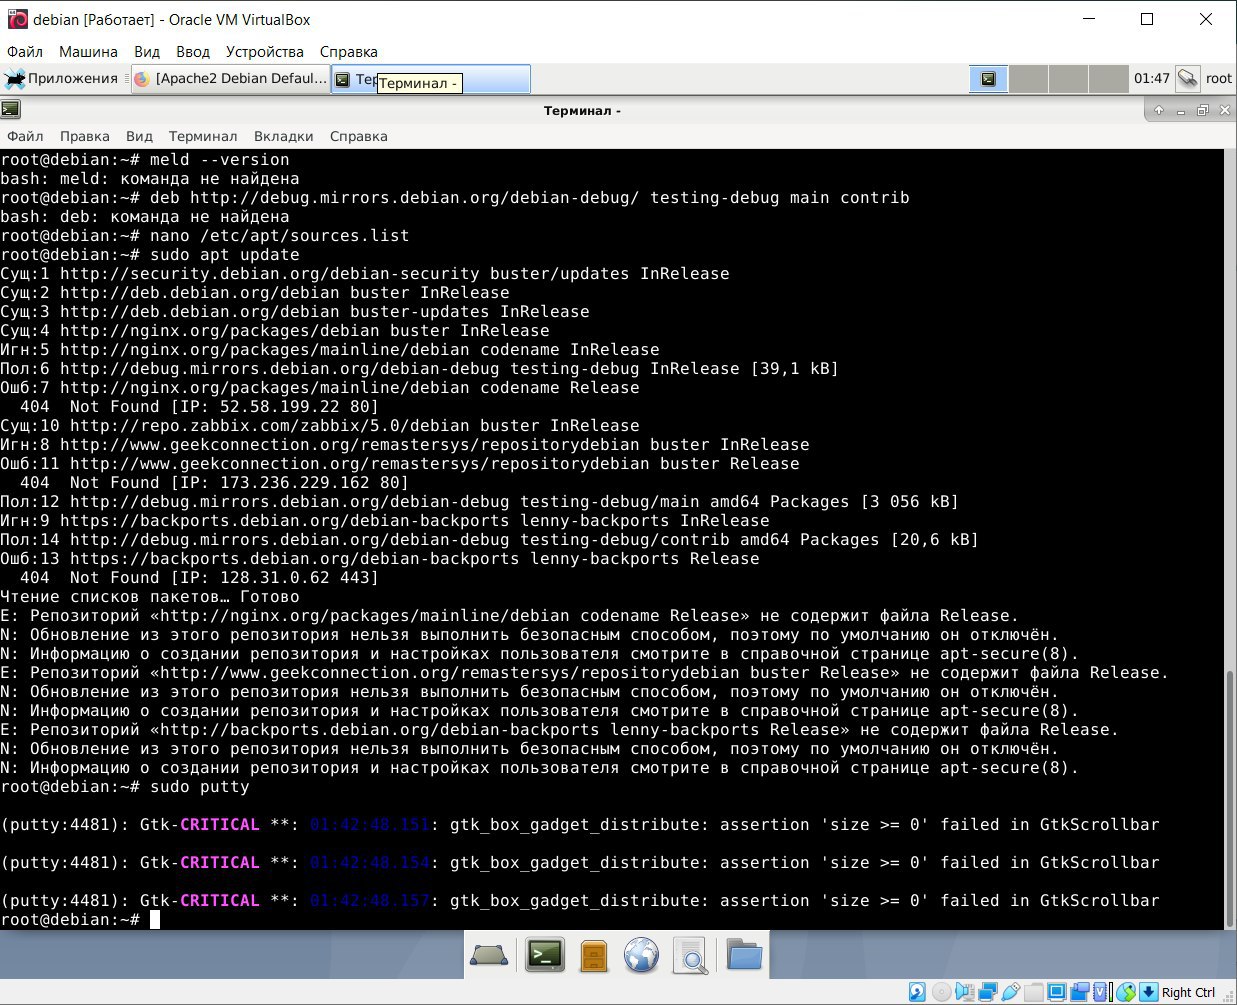
Task: Launch web browser globe dock icon
Action: [x=641, y=956]
